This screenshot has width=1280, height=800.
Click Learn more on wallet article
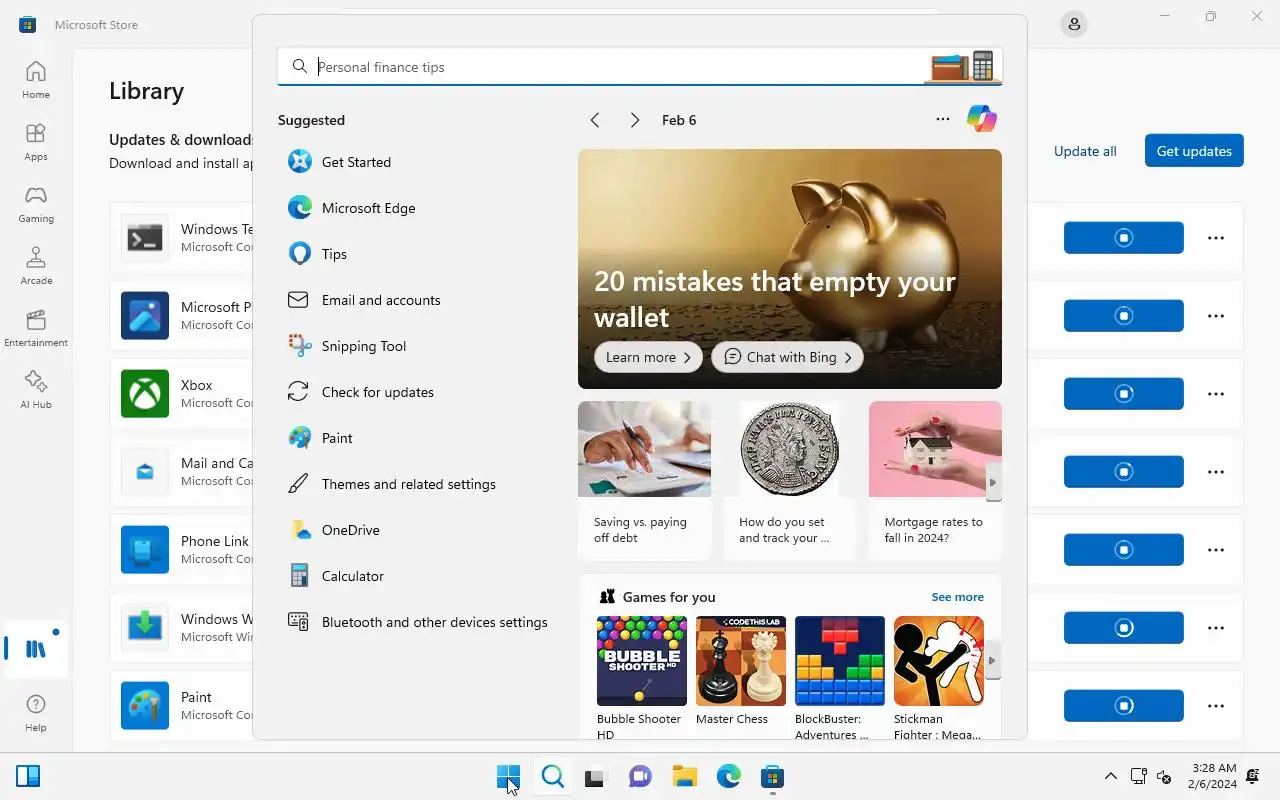click(648, 357)
